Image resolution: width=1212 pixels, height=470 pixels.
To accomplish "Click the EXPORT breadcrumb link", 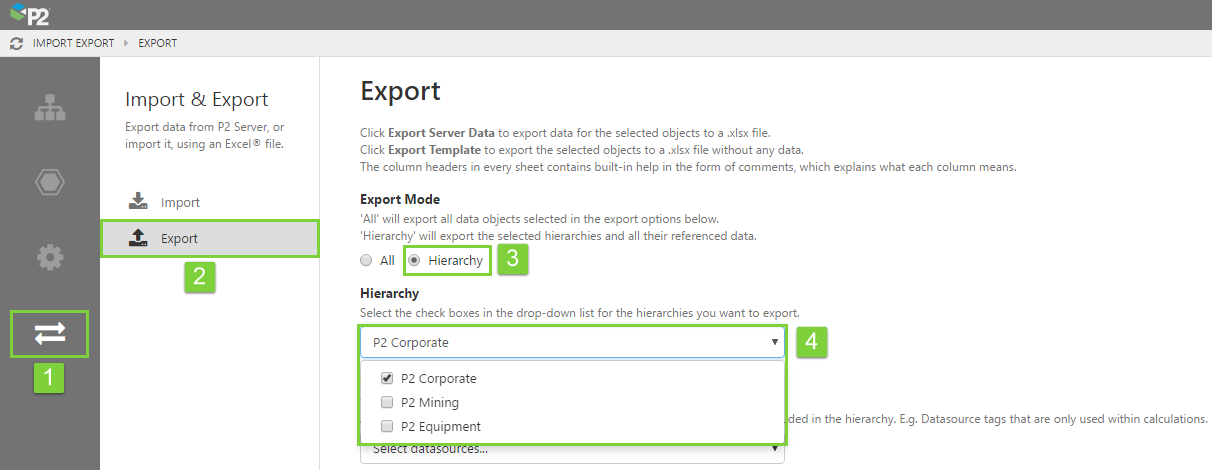I will (157, 44).
